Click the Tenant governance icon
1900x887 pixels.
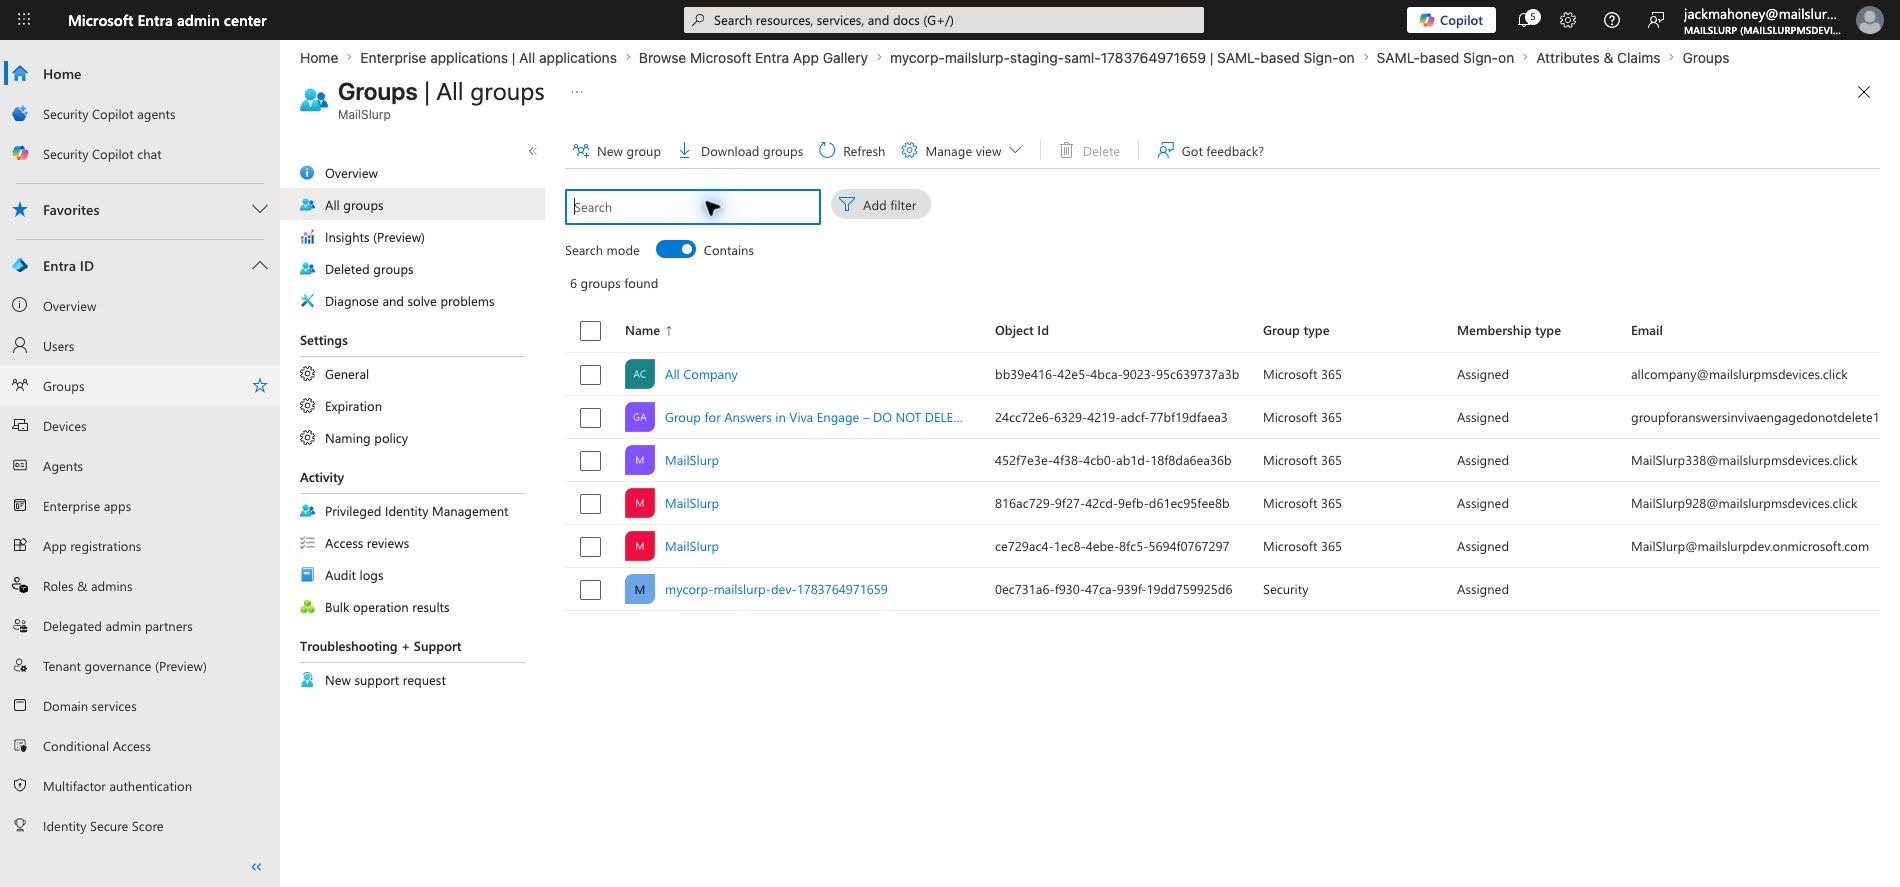click(20, 665)
